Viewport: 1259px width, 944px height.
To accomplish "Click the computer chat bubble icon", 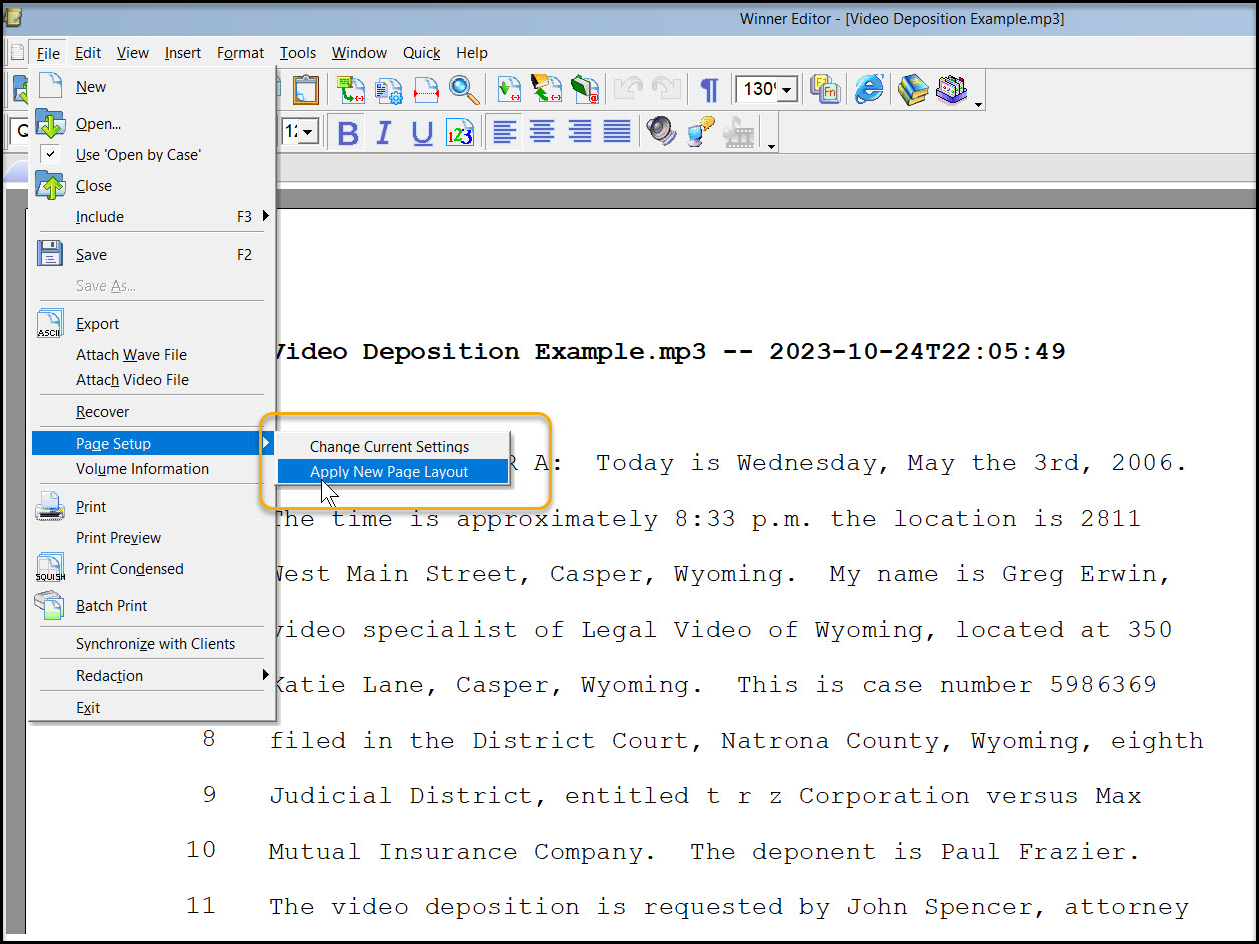I will pos(700,132).
